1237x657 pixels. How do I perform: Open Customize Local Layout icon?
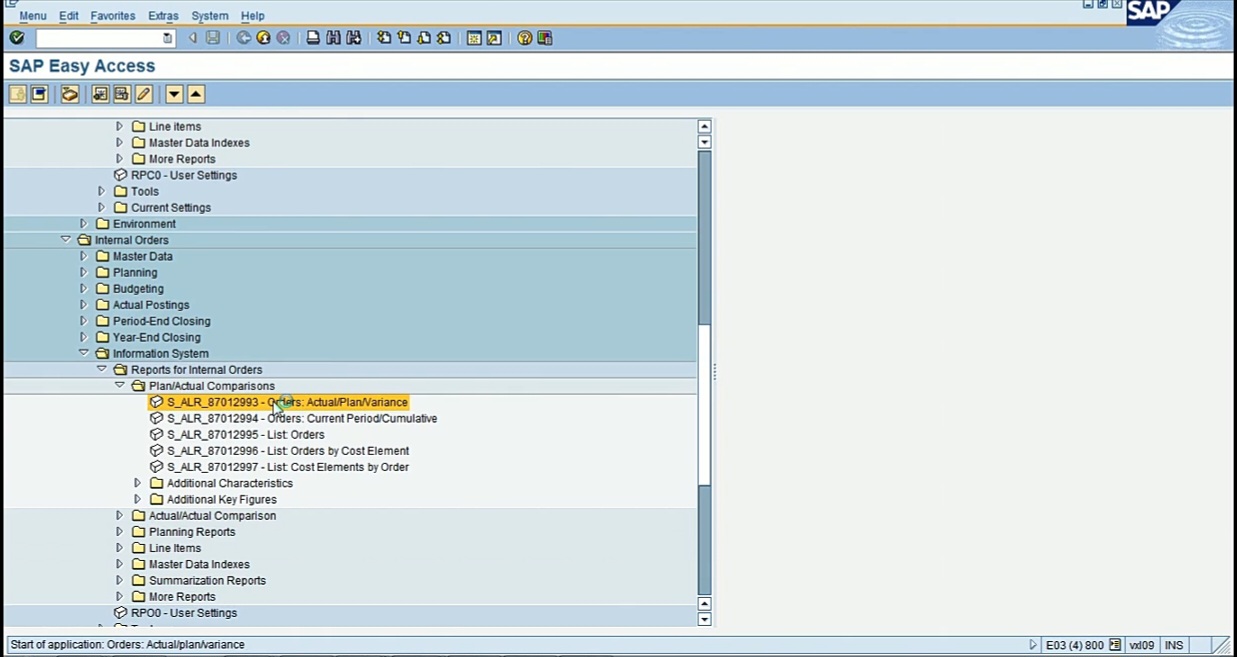(544, 38)
